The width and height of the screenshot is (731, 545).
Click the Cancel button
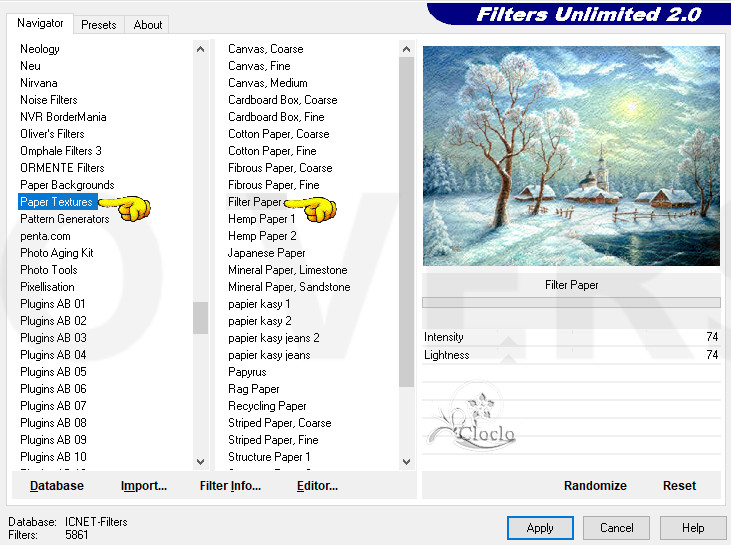(616, 528)
